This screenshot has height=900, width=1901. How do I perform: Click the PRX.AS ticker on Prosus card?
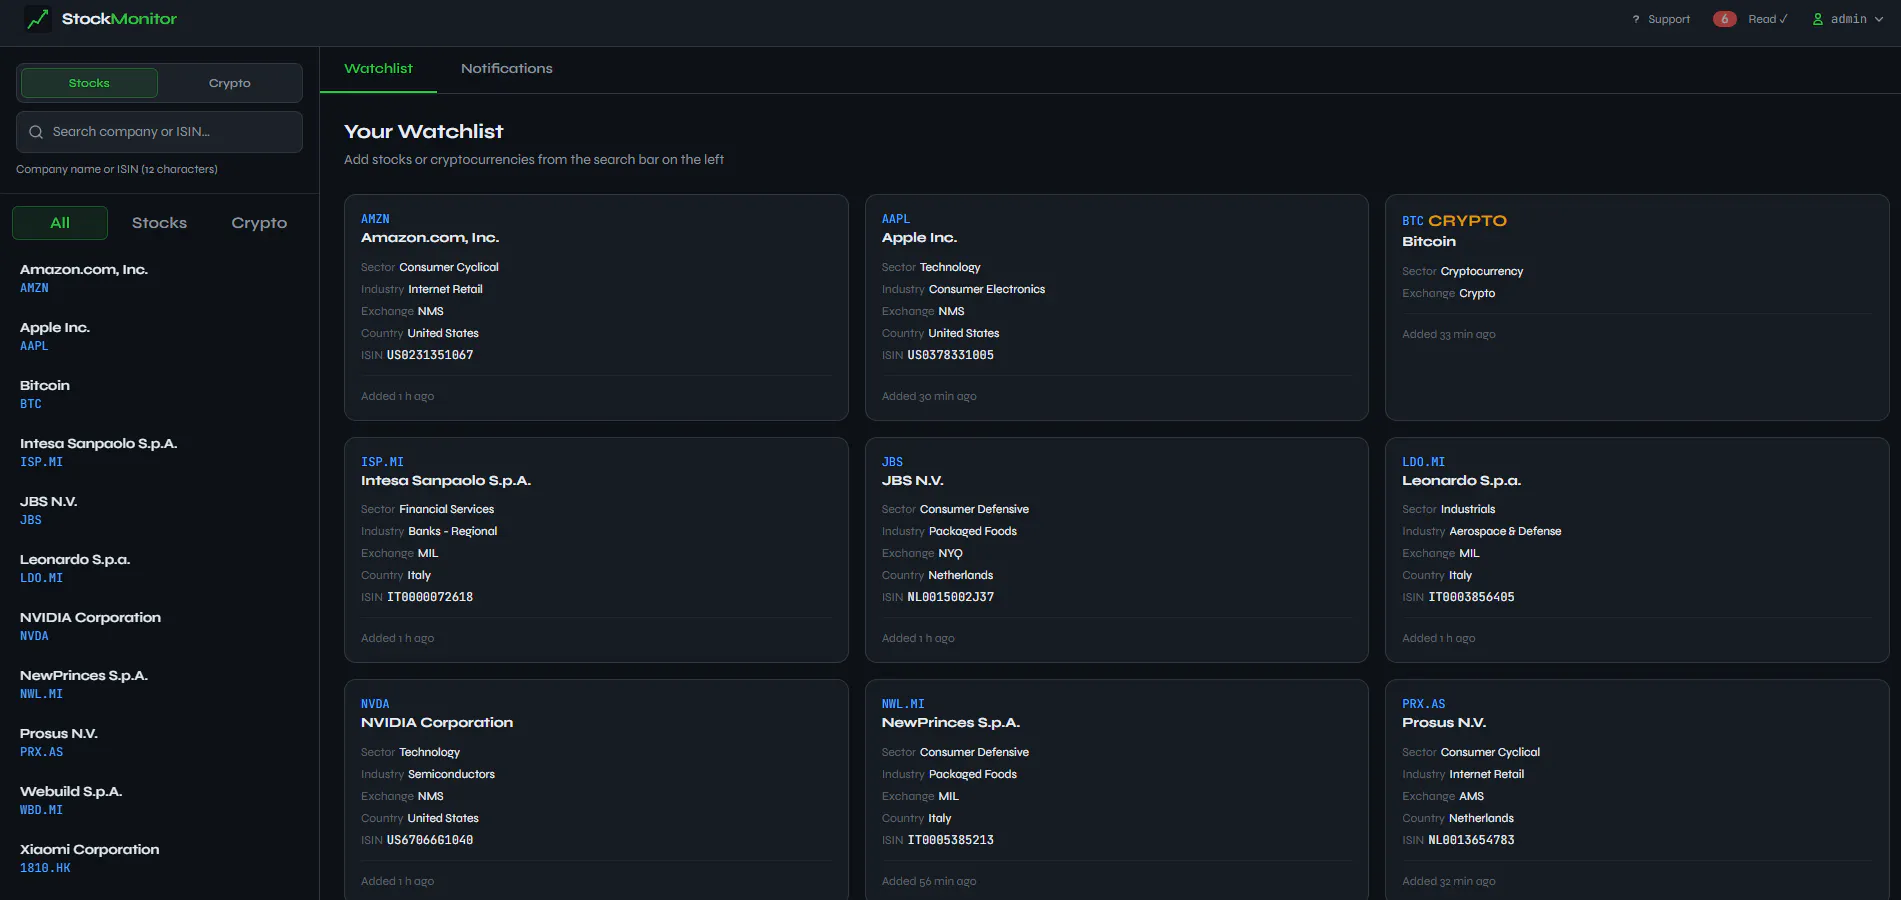[1423, 704]
